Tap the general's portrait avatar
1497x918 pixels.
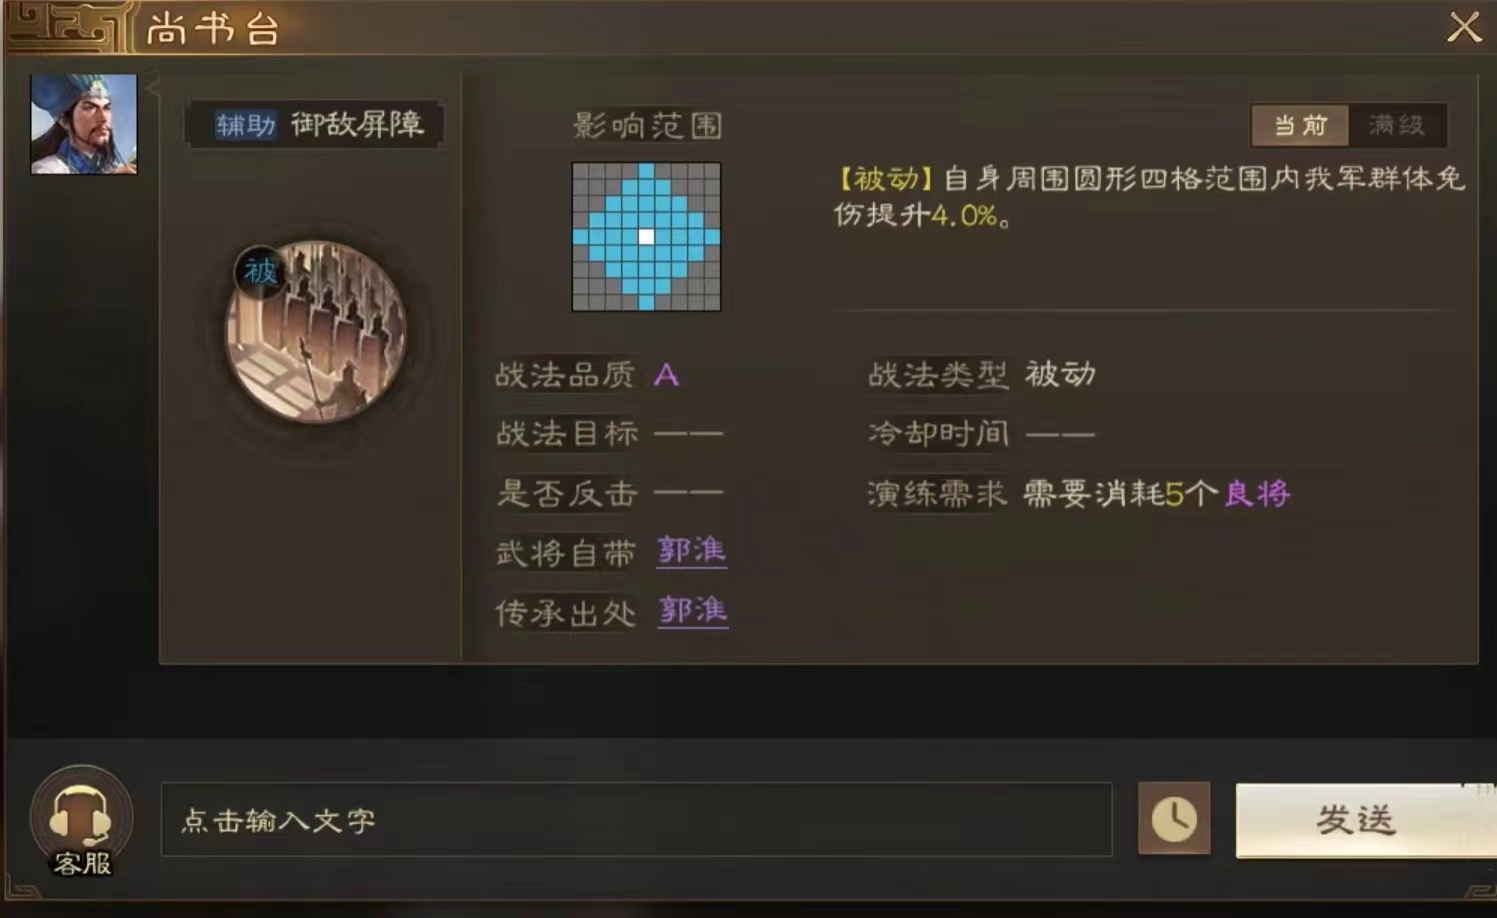84,124
